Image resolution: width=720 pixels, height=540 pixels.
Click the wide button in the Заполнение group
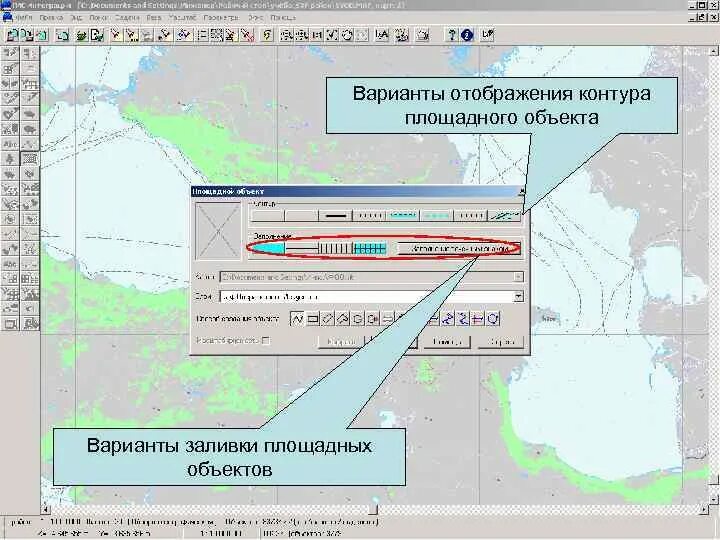458,248
